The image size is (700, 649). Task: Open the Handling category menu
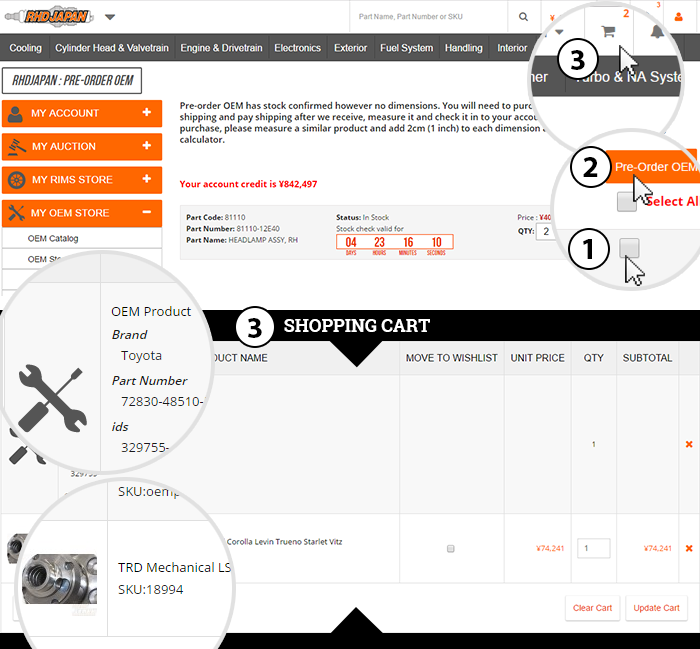click(x=463, y=48)
